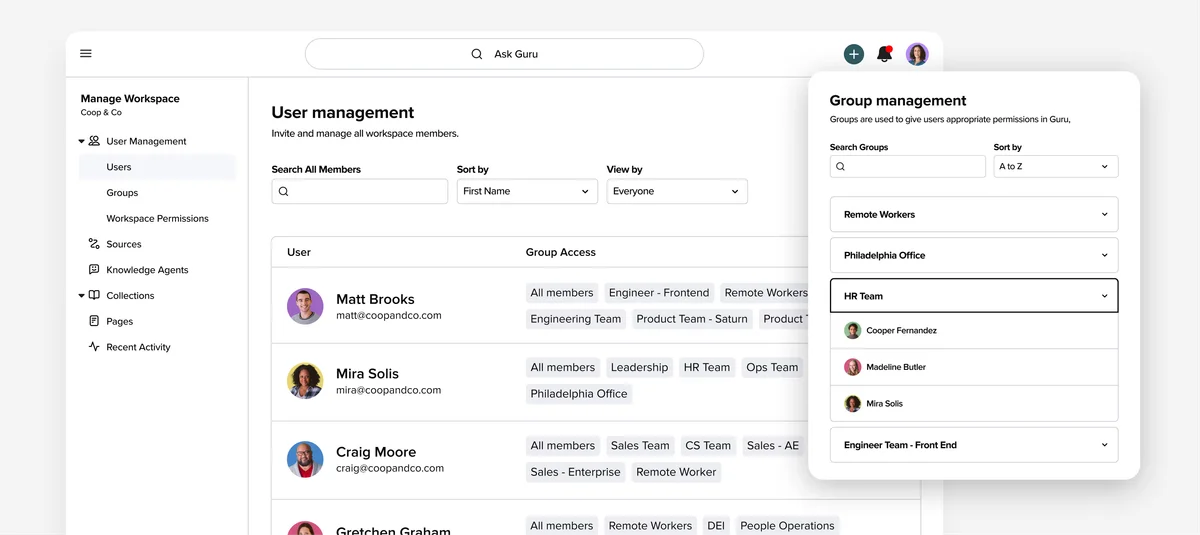
Task: Click the matt@coopandco.com email
Action: click(388, 316)
